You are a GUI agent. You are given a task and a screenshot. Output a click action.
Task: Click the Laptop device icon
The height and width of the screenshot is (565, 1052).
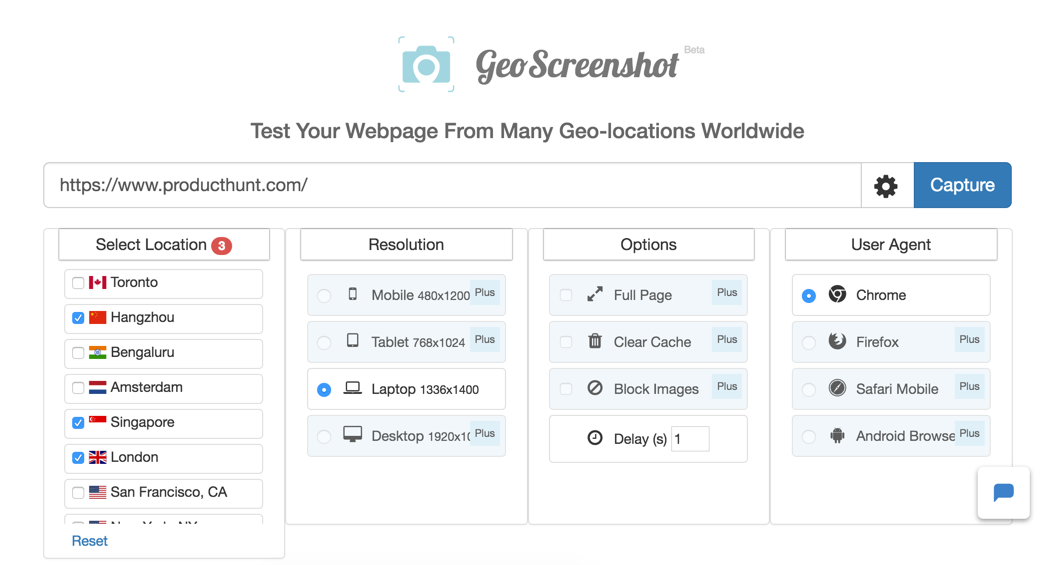pos(353,388)
